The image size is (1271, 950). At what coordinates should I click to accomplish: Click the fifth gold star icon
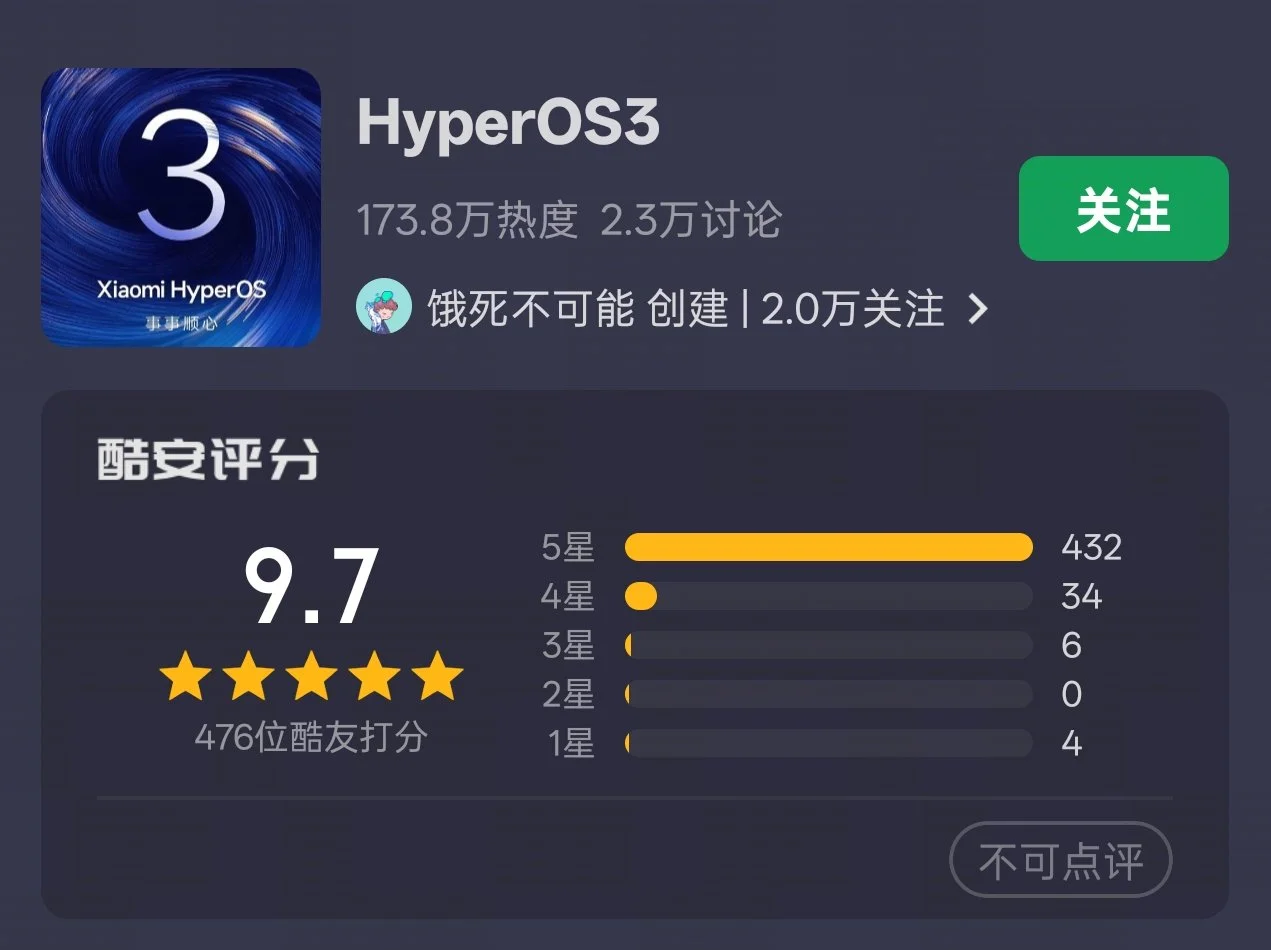click(437, 678)
